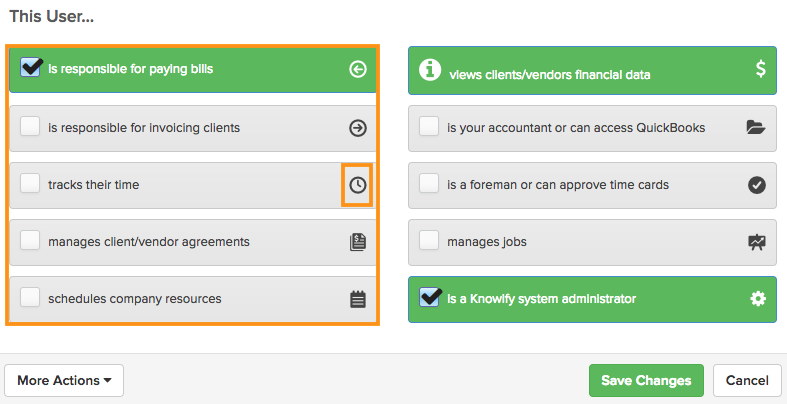Screen dimensions: 787x404
Task: Click the open folder icon beside QuickBooks
Action: click(756, 127)
